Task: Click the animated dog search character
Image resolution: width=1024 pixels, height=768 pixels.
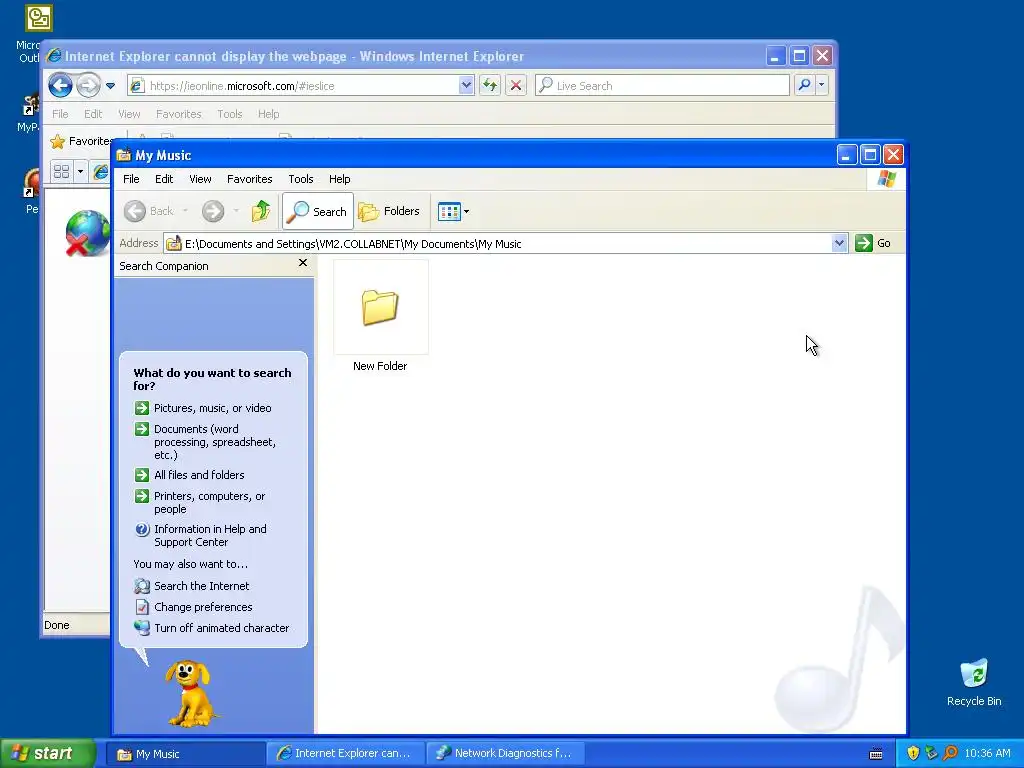Action: [189, 693]
